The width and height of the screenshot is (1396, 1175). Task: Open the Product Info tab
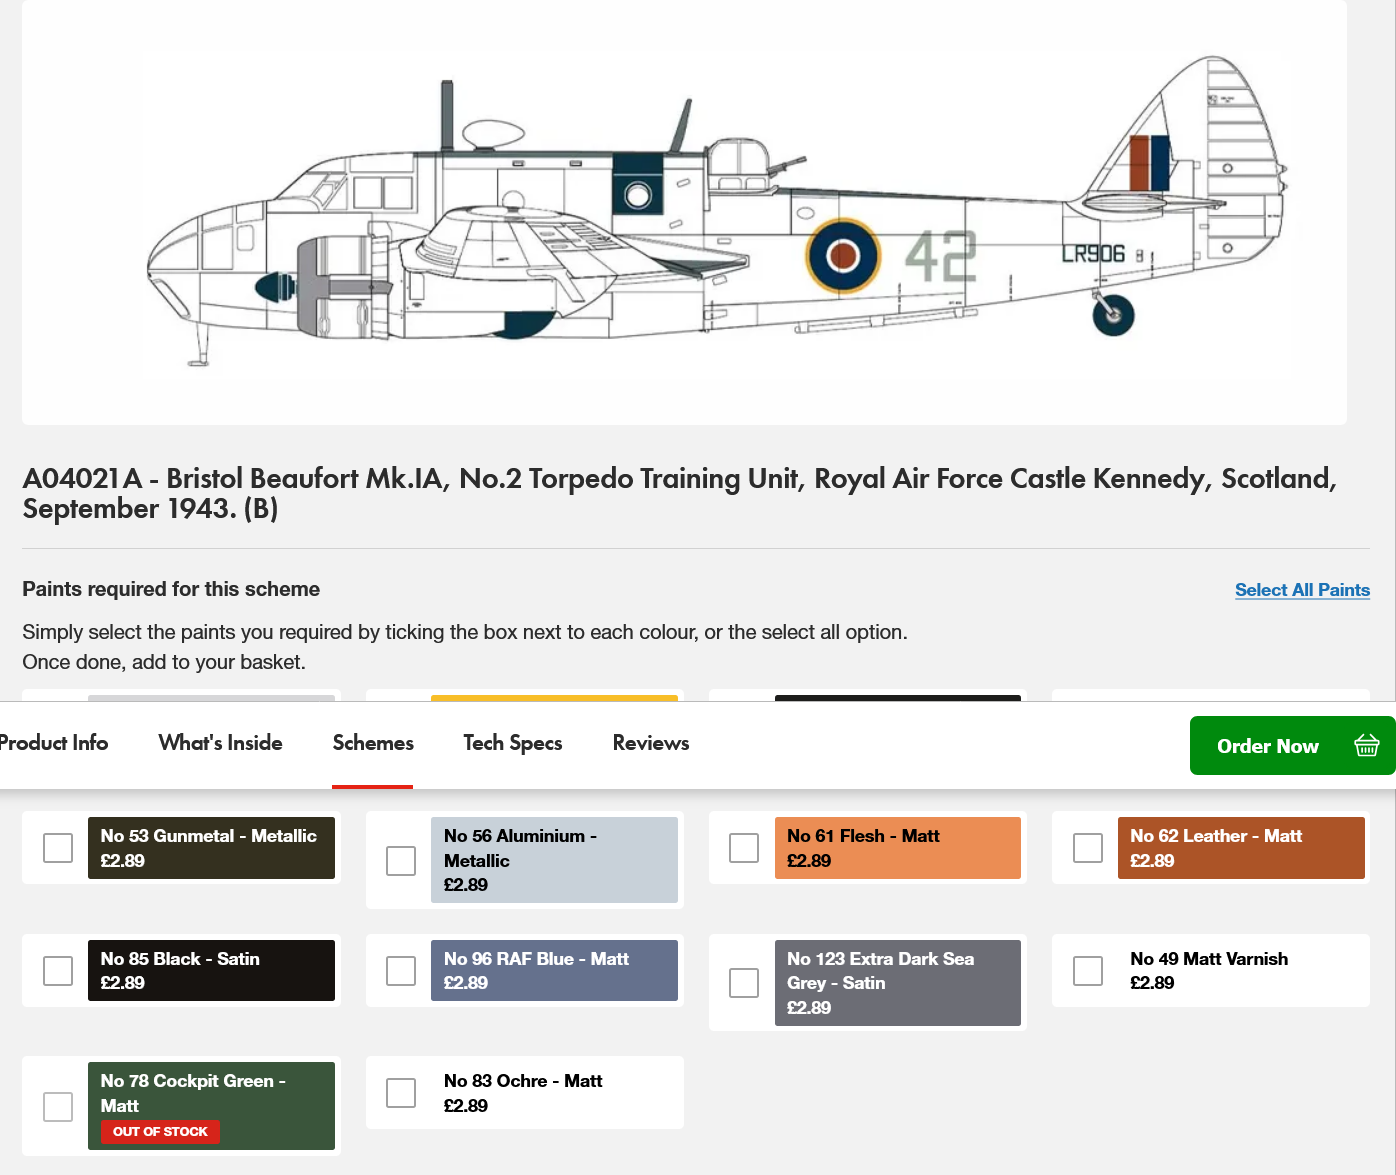(53, 743)
